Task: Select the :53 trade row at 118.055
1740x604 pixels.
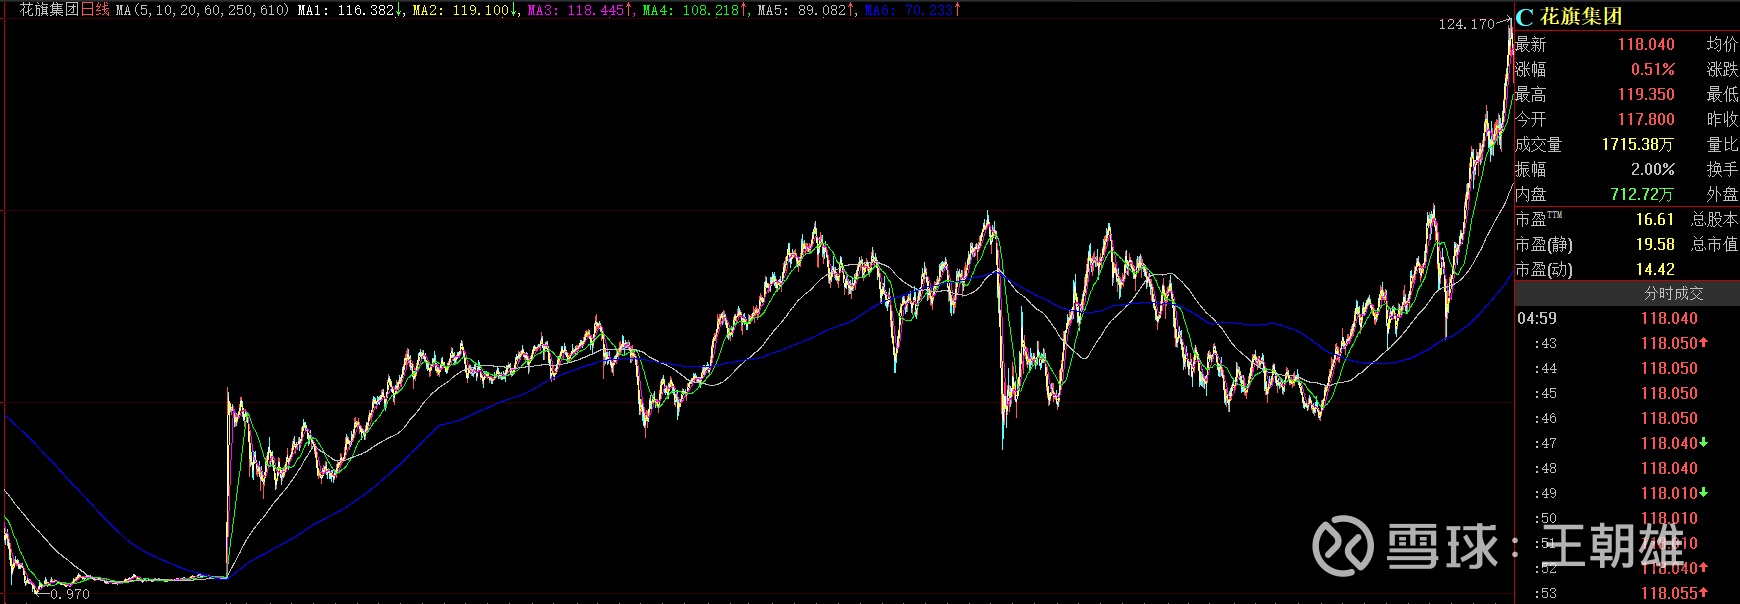Action: click(1627, 594)
